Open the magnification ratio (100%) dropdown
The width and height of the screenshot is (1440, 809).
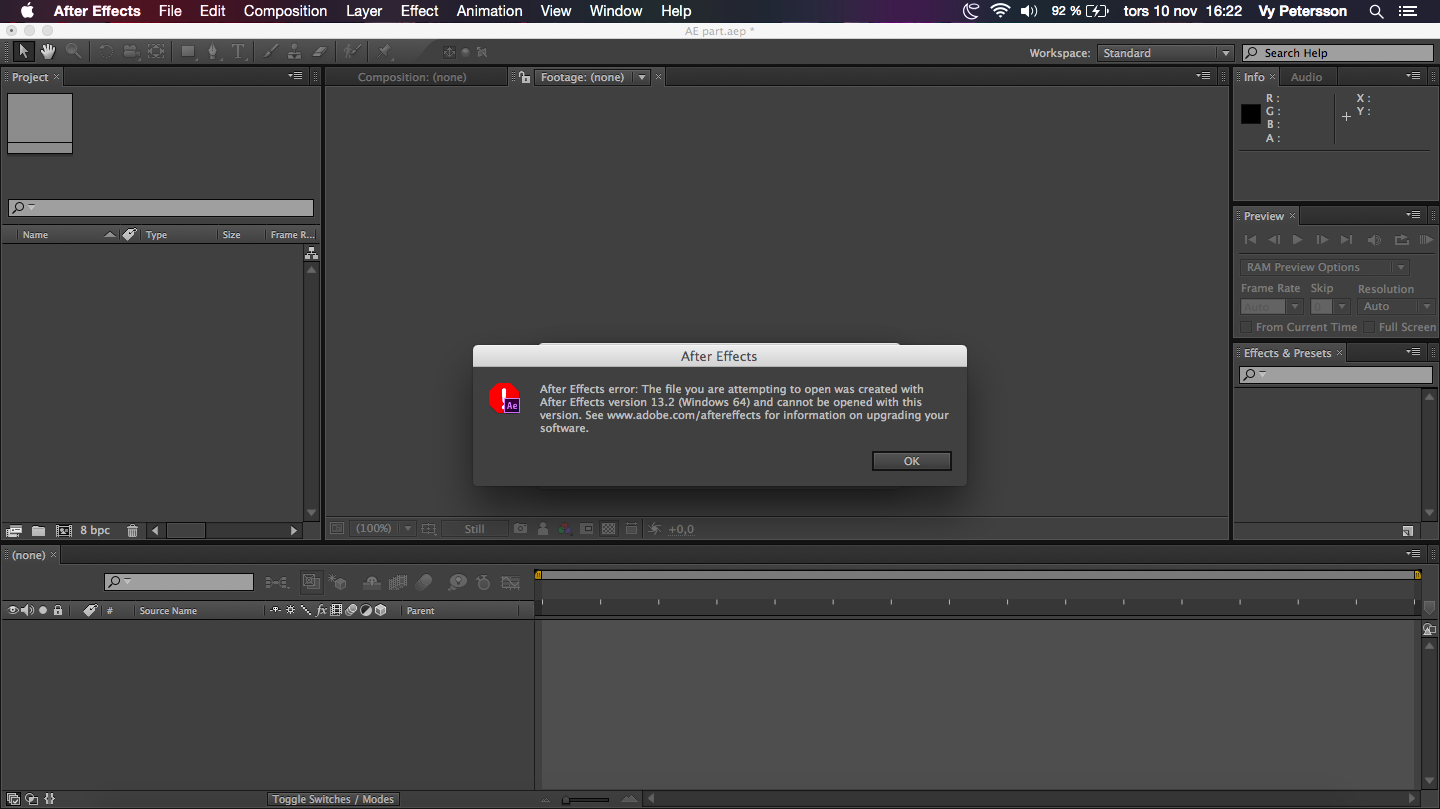coord(385,529)
